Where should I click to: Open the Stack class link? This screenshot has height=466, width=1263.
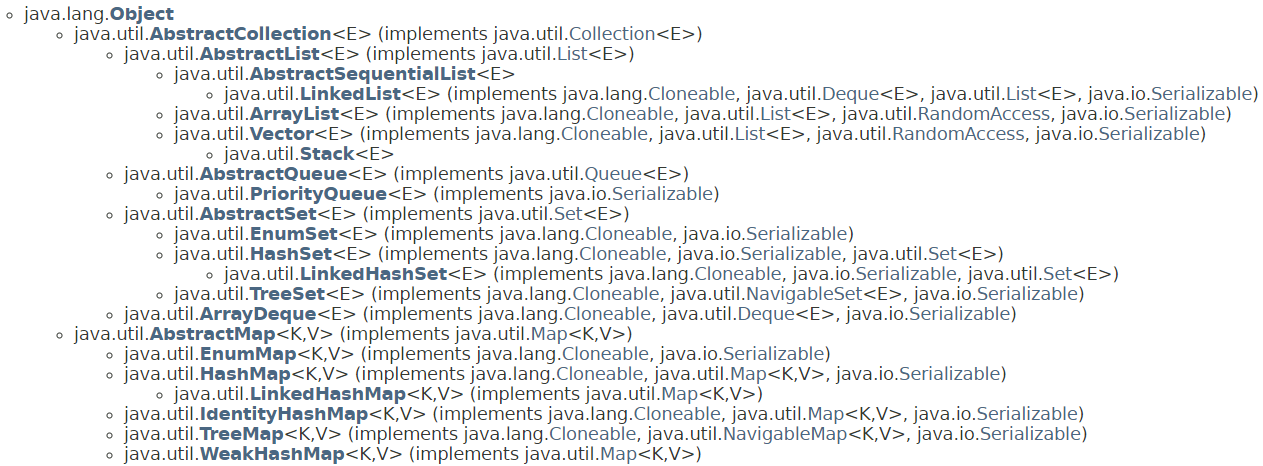(327, 154)
